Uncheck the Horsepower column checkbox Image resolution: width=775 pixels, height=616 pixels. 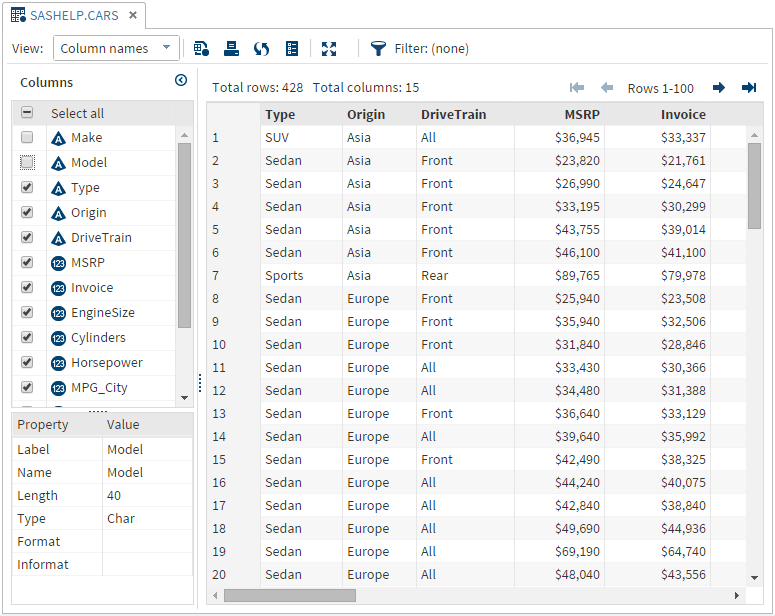tap(27, 363)
